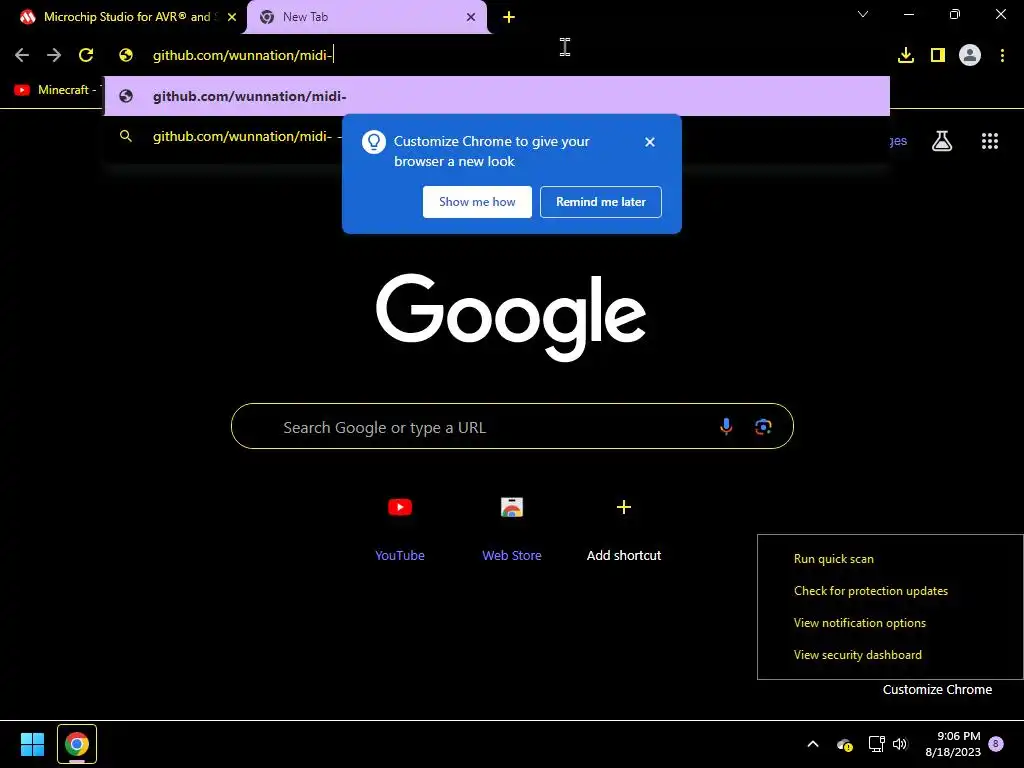
Task: Open the clock showing 9:06 PM
Action: 953,744
